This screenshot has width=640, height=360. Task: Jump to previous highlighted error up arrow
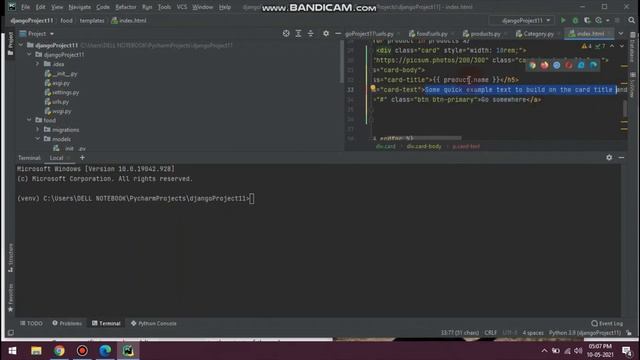[612, 46]
